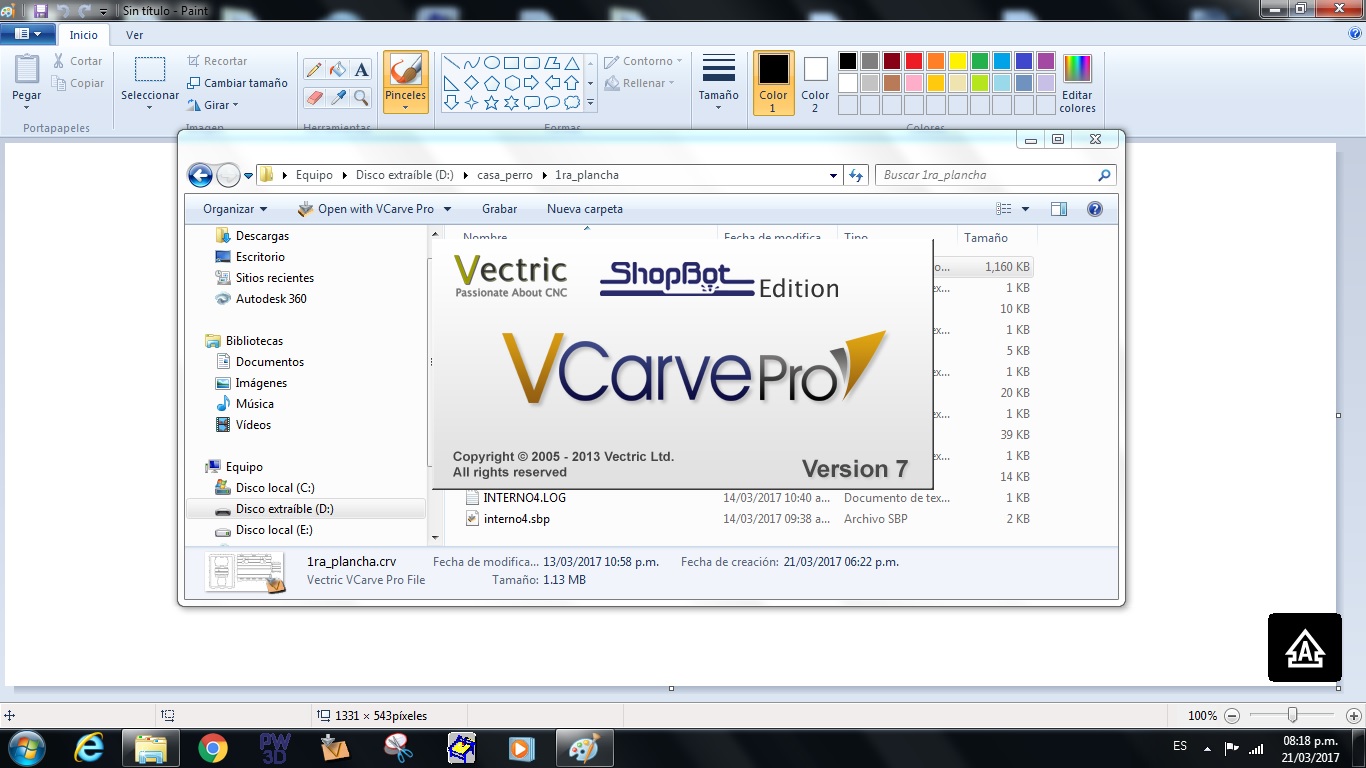Image resolution: width=1366 pixels, height=768 pixels.
Task: Click the zoom in plus button
Action: click(1353, 716)
